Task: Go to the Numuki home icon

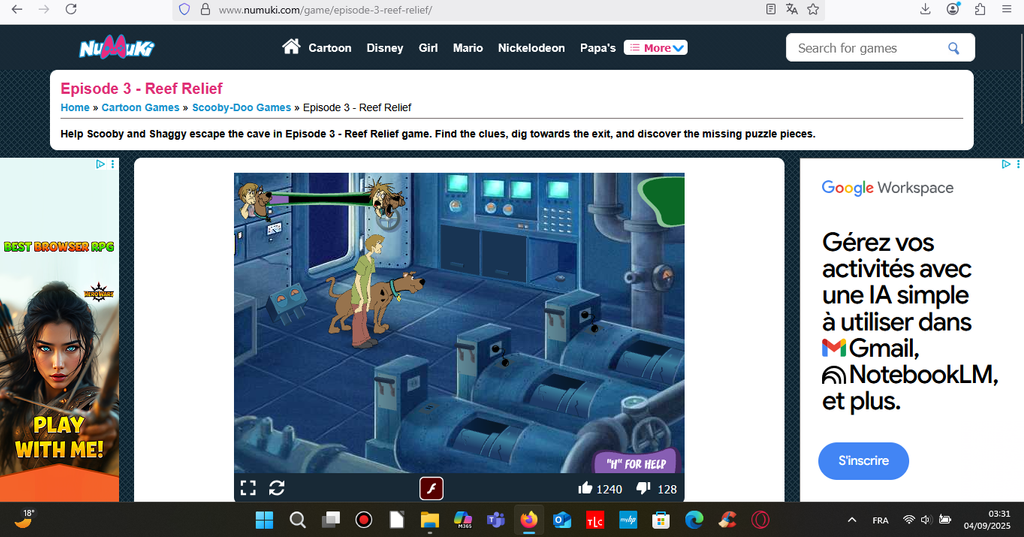Action: click(x=291, y=47)
